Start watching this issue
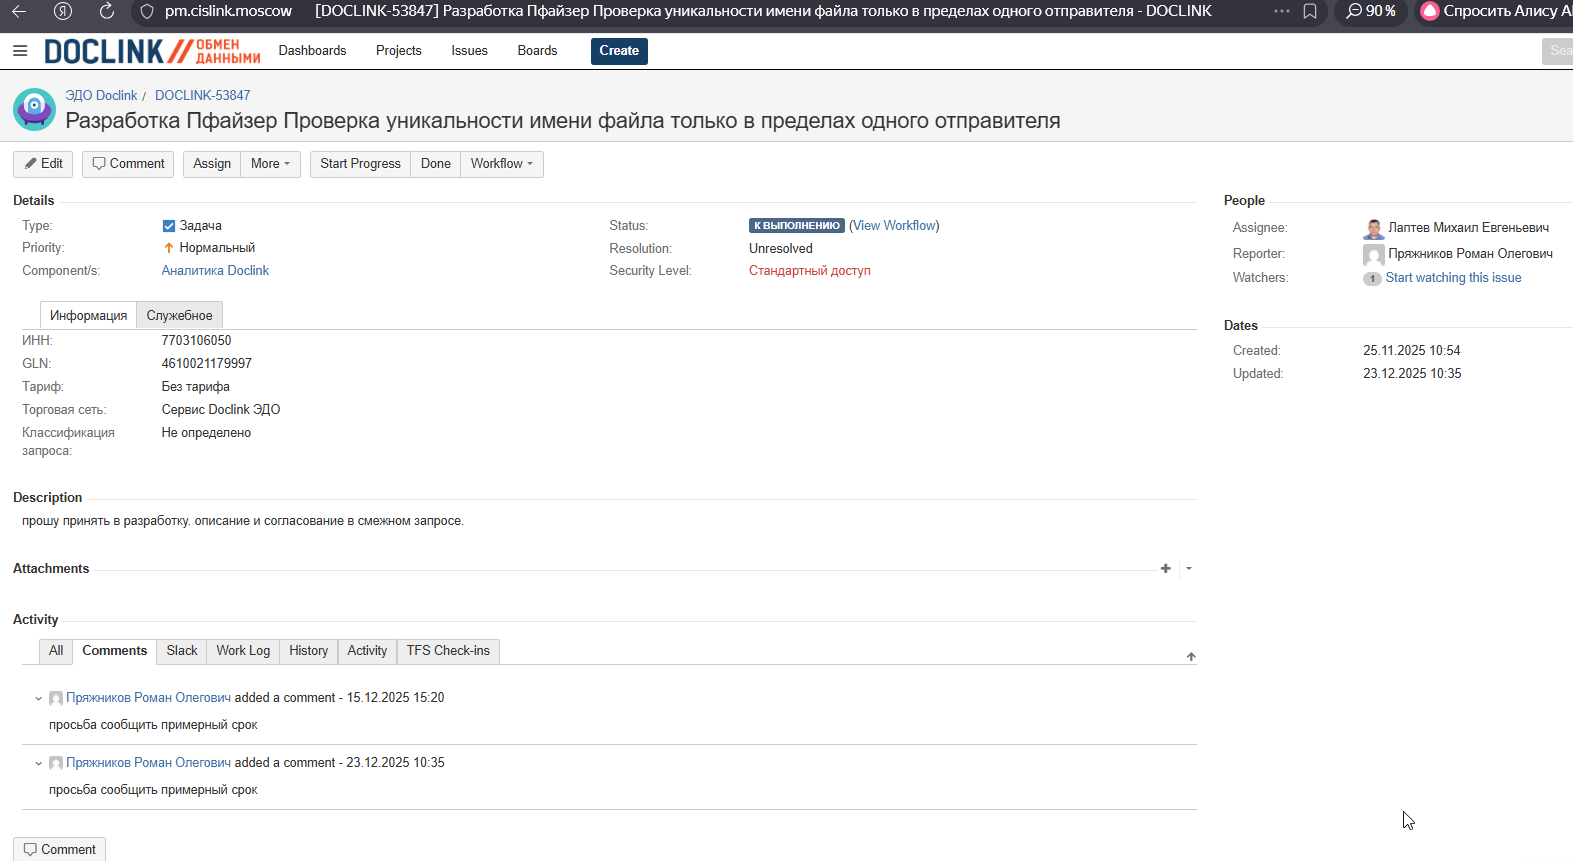The height and width of the screenshot is (861, 1573). click(1453, 278)
